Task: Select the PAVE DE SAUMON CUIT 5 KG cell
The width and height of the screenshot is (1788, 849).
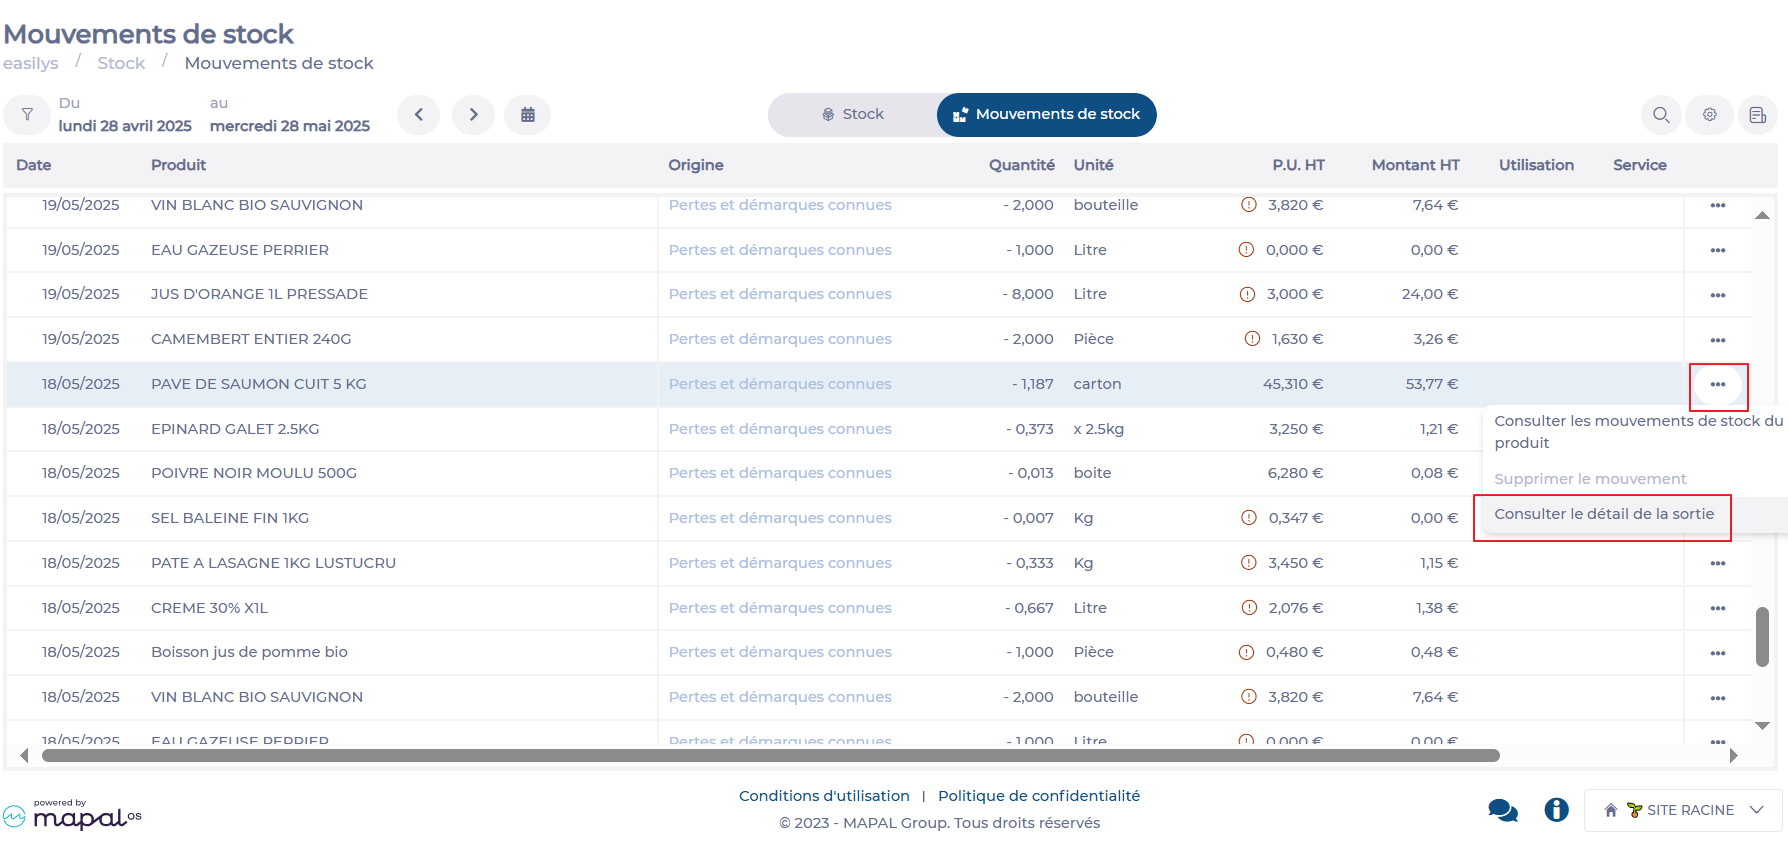Action: click(x=259, y=384)
